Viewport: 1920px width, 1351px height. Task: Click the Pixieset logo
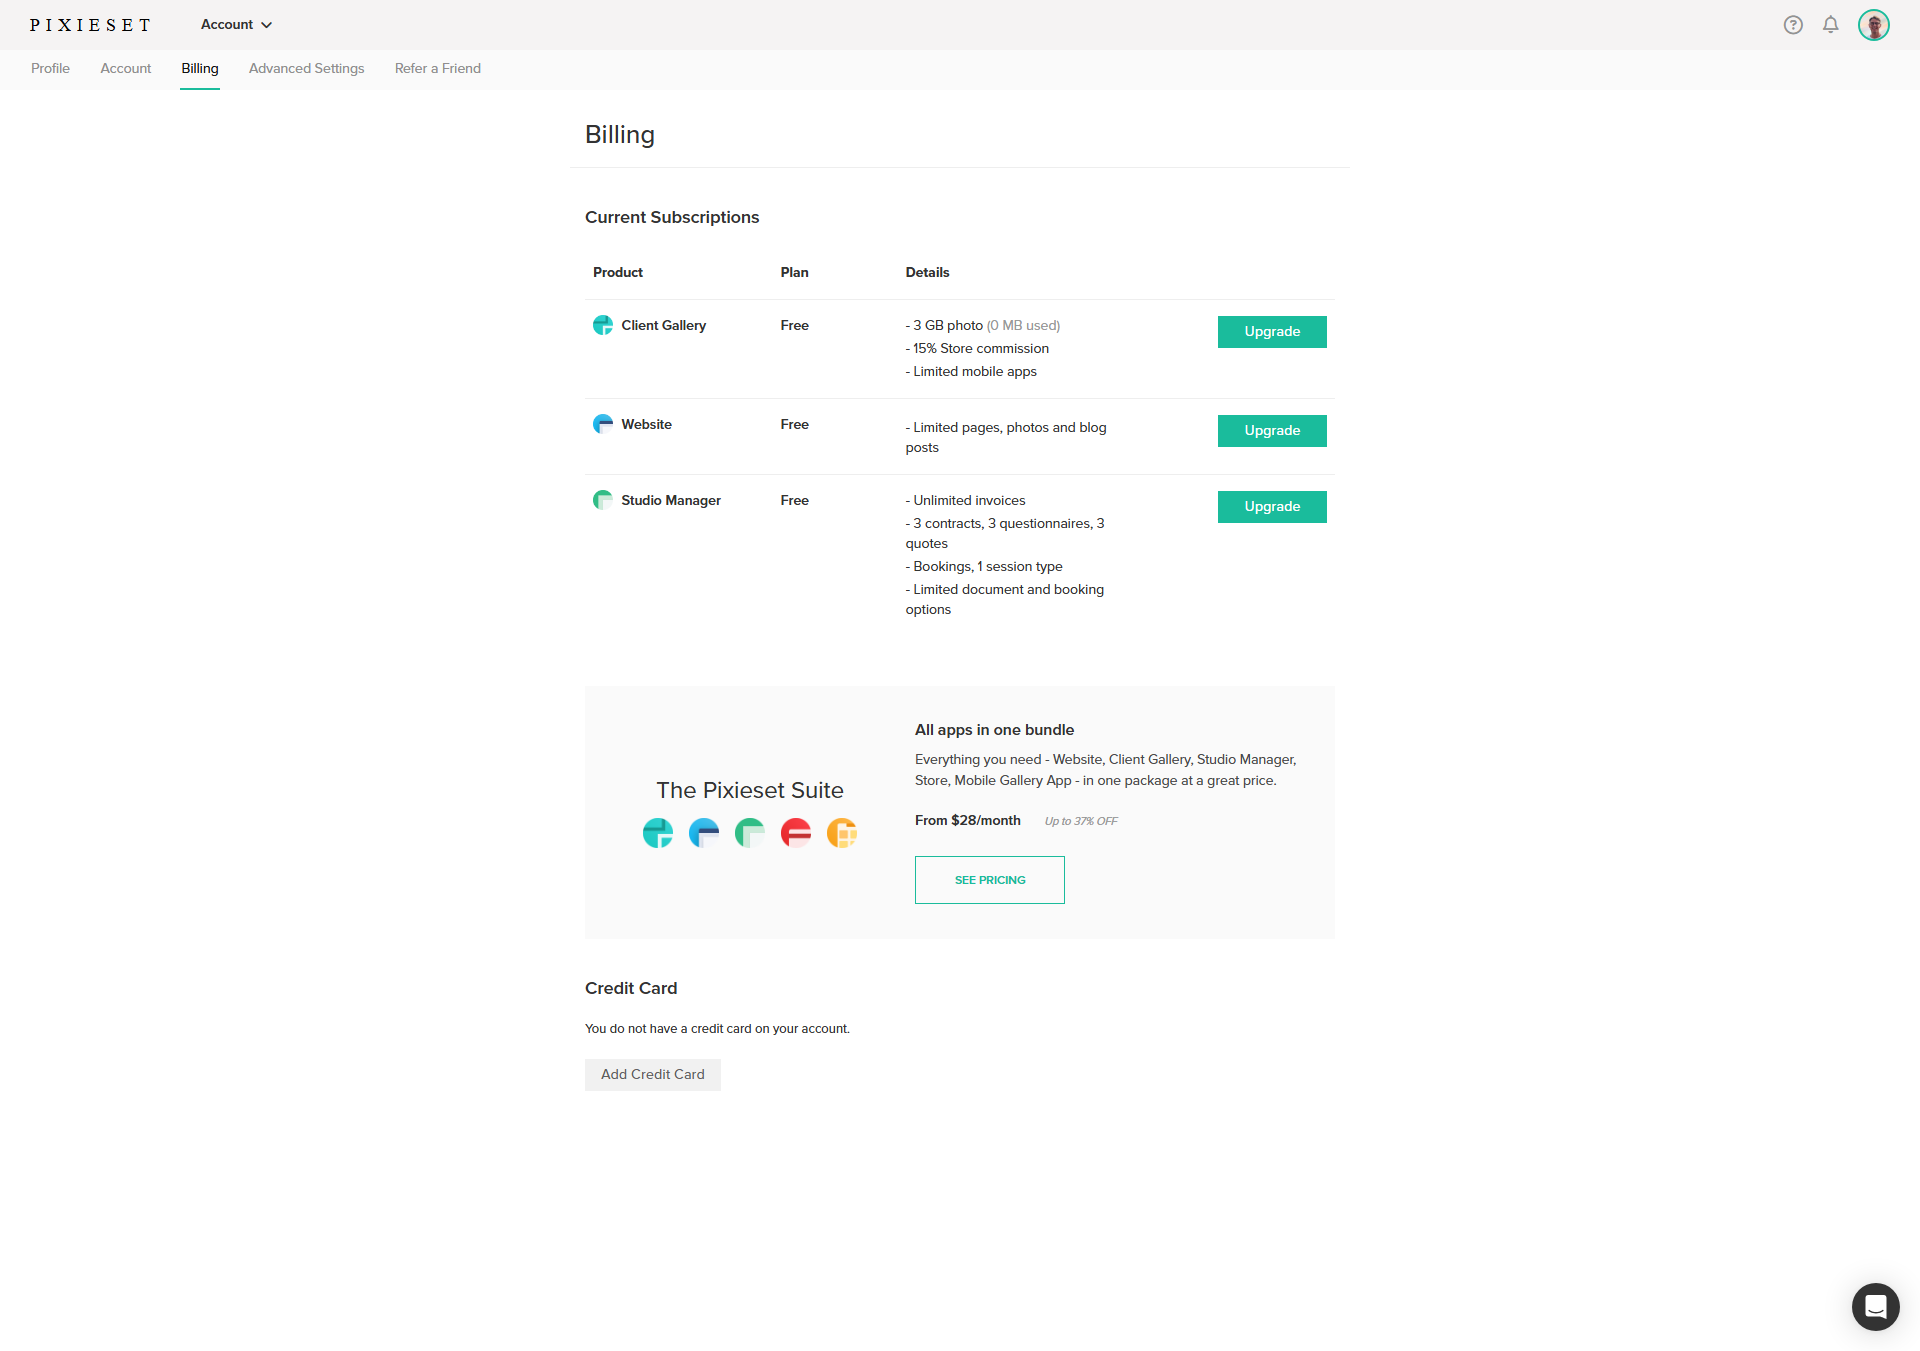pyautogui.click(x=90, y=25)
